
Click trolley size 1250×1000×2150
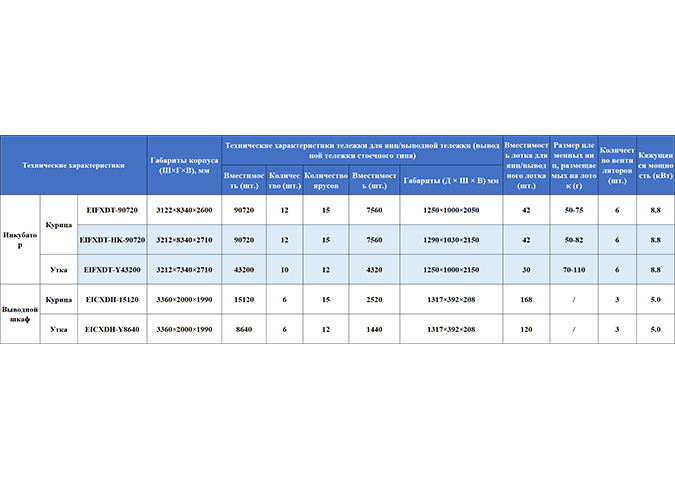[451, 270]
